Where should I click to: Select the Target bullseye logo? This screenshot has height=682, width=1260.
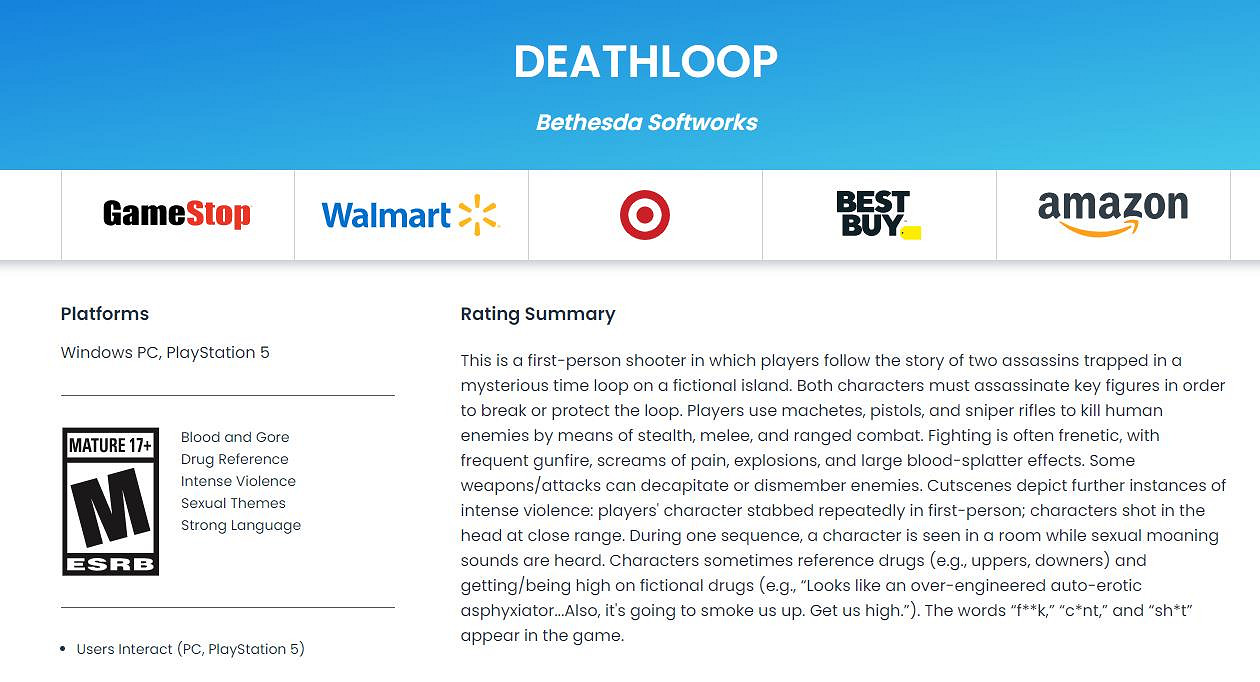coord(645,215)
